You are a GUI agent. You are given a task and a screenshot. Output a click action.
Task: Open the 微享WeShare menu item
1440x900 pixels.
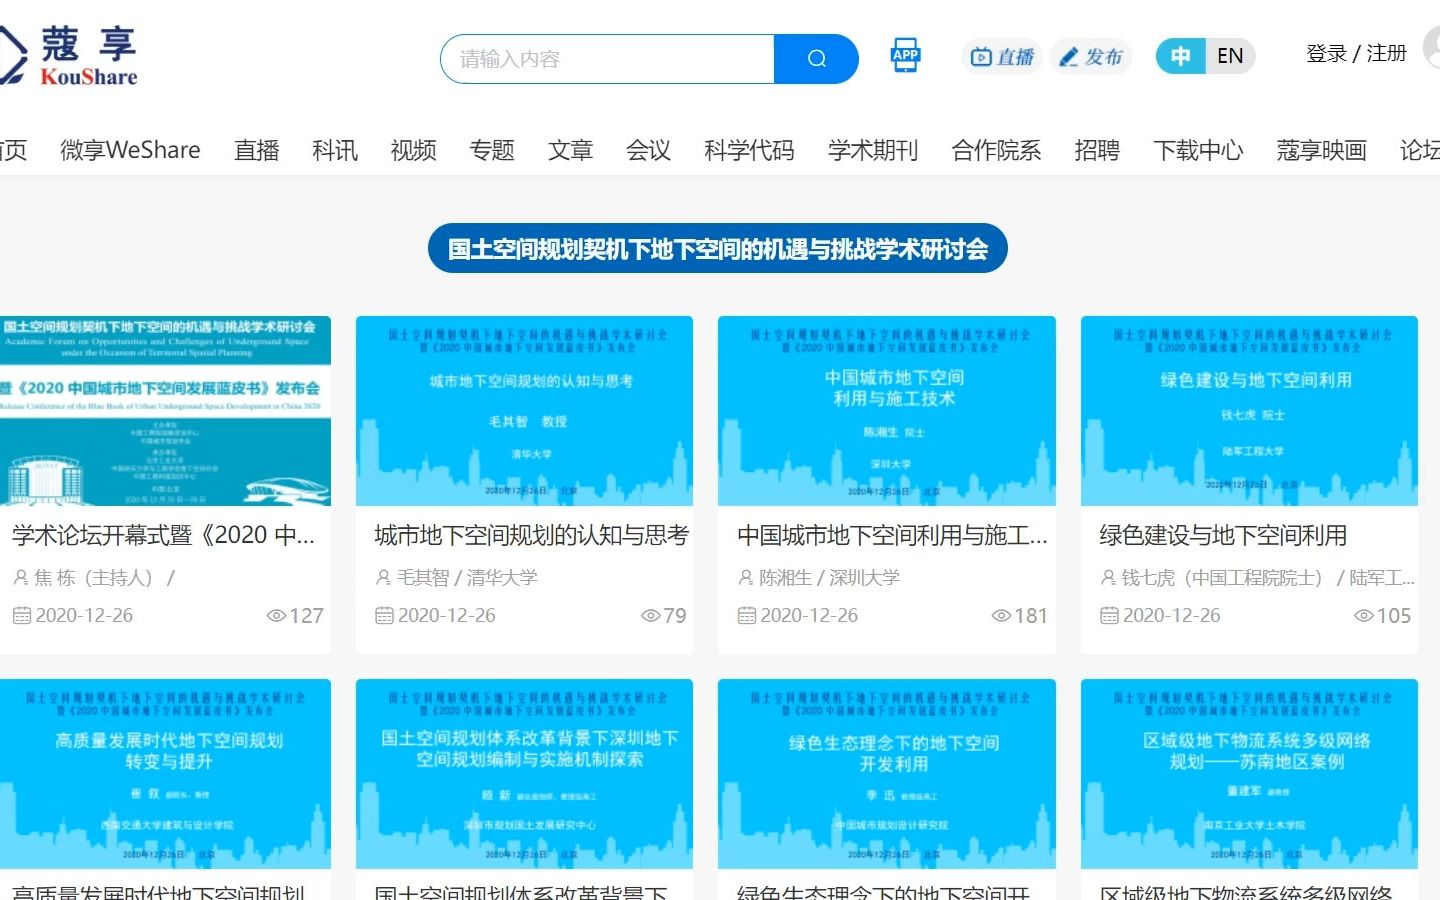pos(130,150)
